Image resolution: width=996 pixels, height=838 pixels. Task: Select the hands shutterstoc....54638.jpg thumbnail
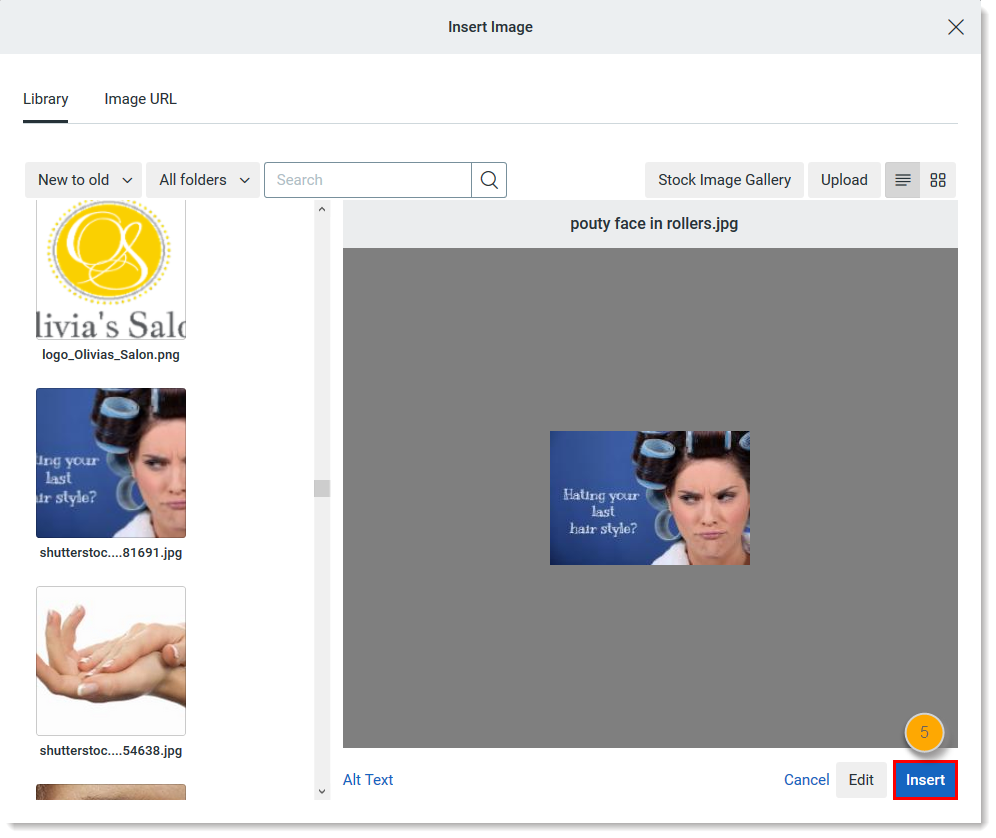point(111,661)
